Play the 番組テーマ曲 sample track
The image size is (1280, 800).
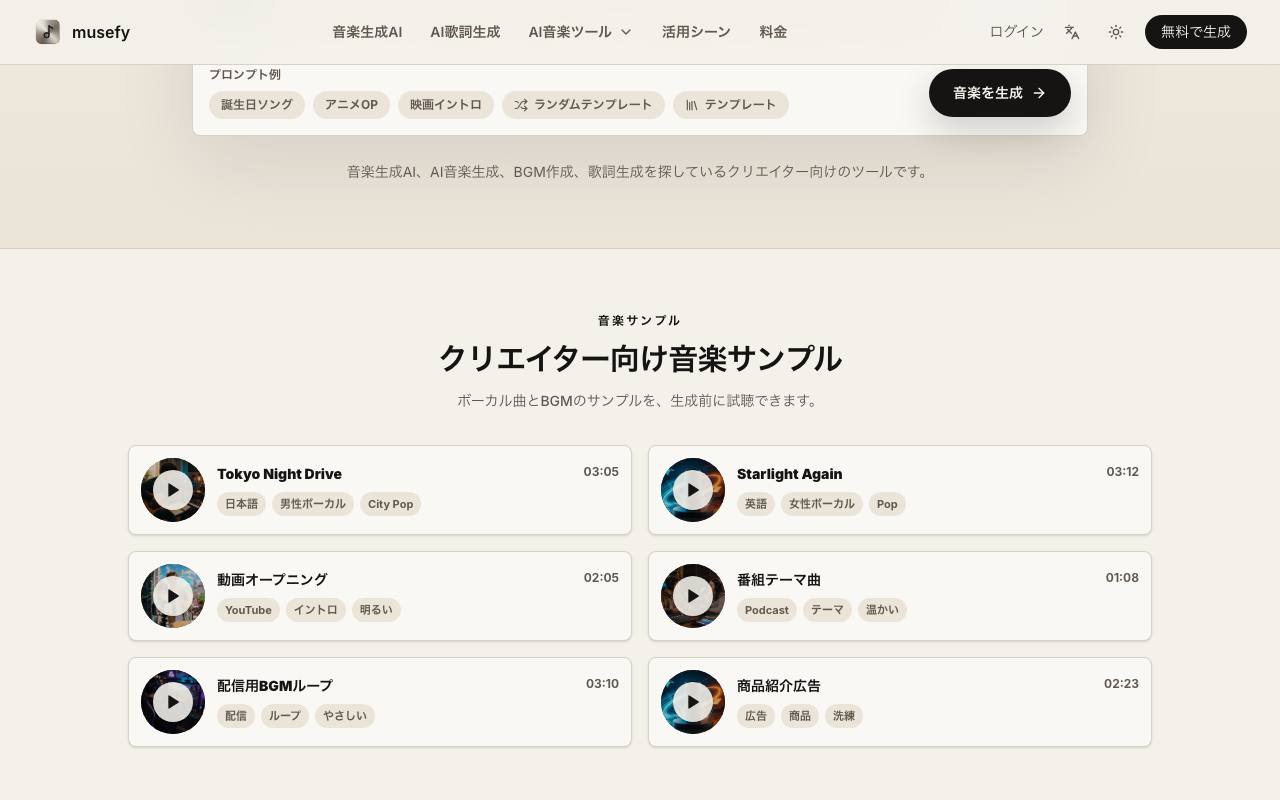[693, 596]
